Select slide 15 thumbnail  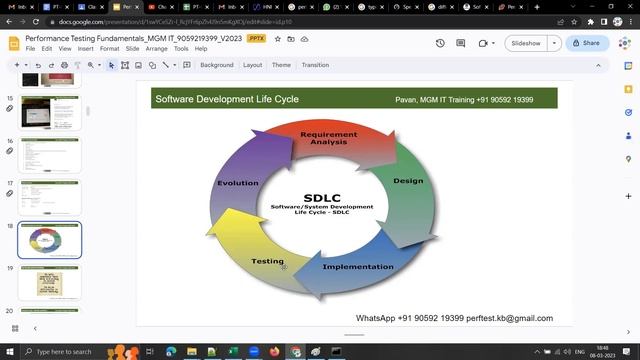[x=50, y=113]
